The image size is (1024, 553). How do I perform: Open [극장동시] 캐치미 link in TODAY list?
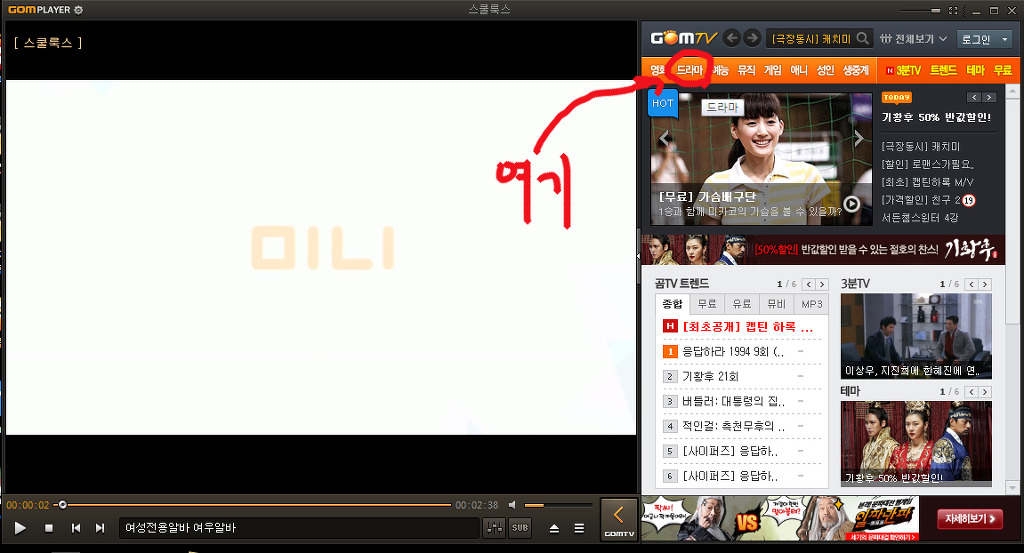pyautogui.click(x=921, y=146)
